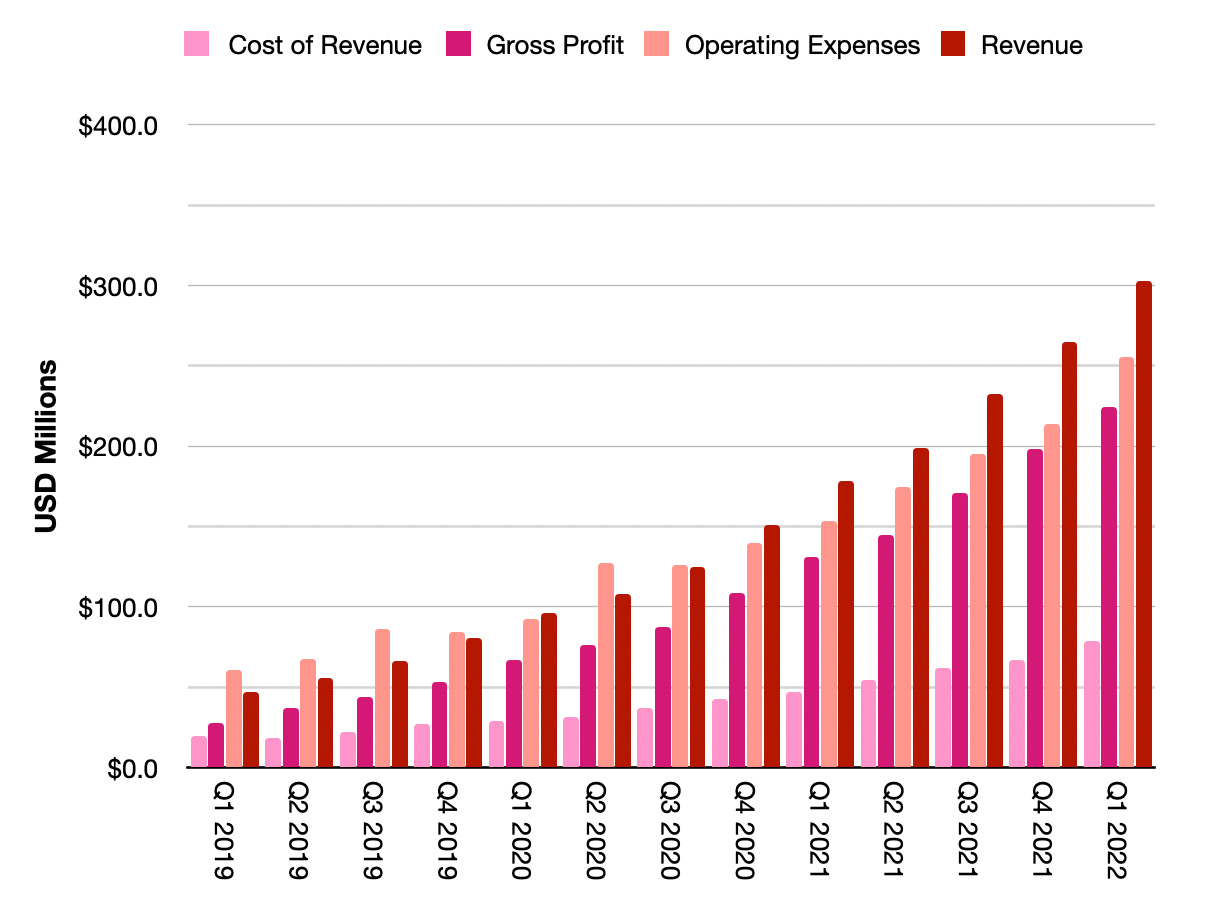
Task: Select the Operating Expenses legend marker
Action: coord(657,44)
